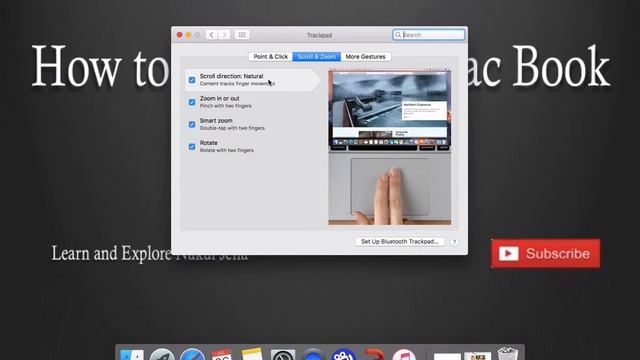Show all preferences via grid icon

click(x=242, y=35)
